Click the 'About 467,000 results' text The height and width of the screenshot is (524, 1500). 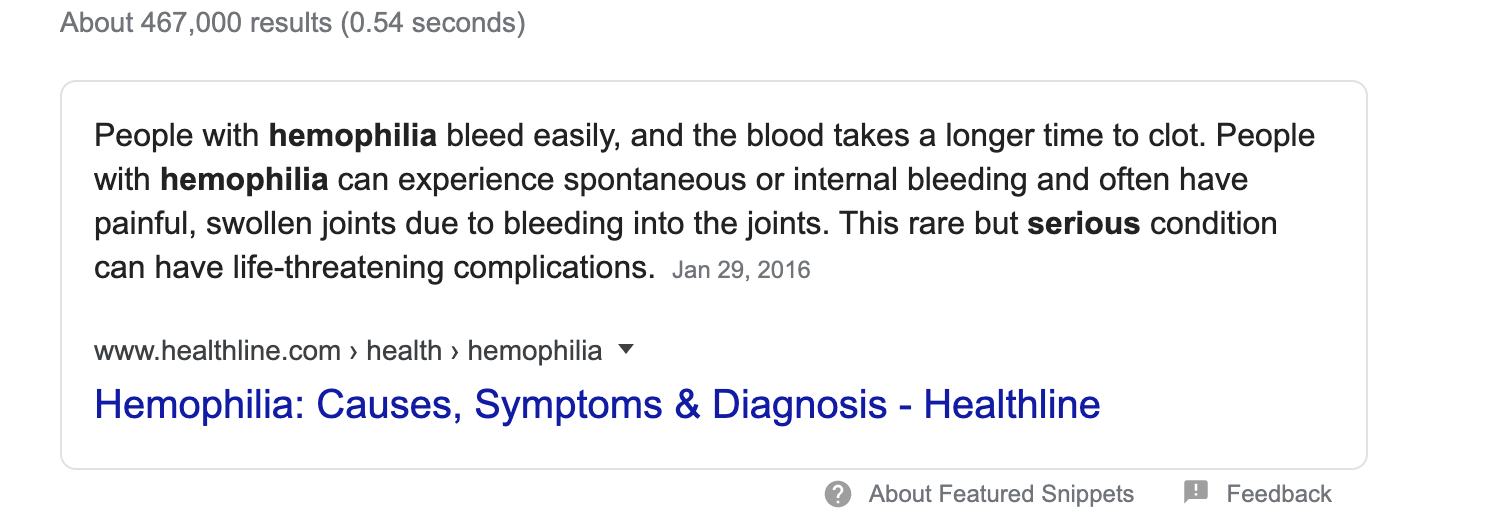(196, 22)
